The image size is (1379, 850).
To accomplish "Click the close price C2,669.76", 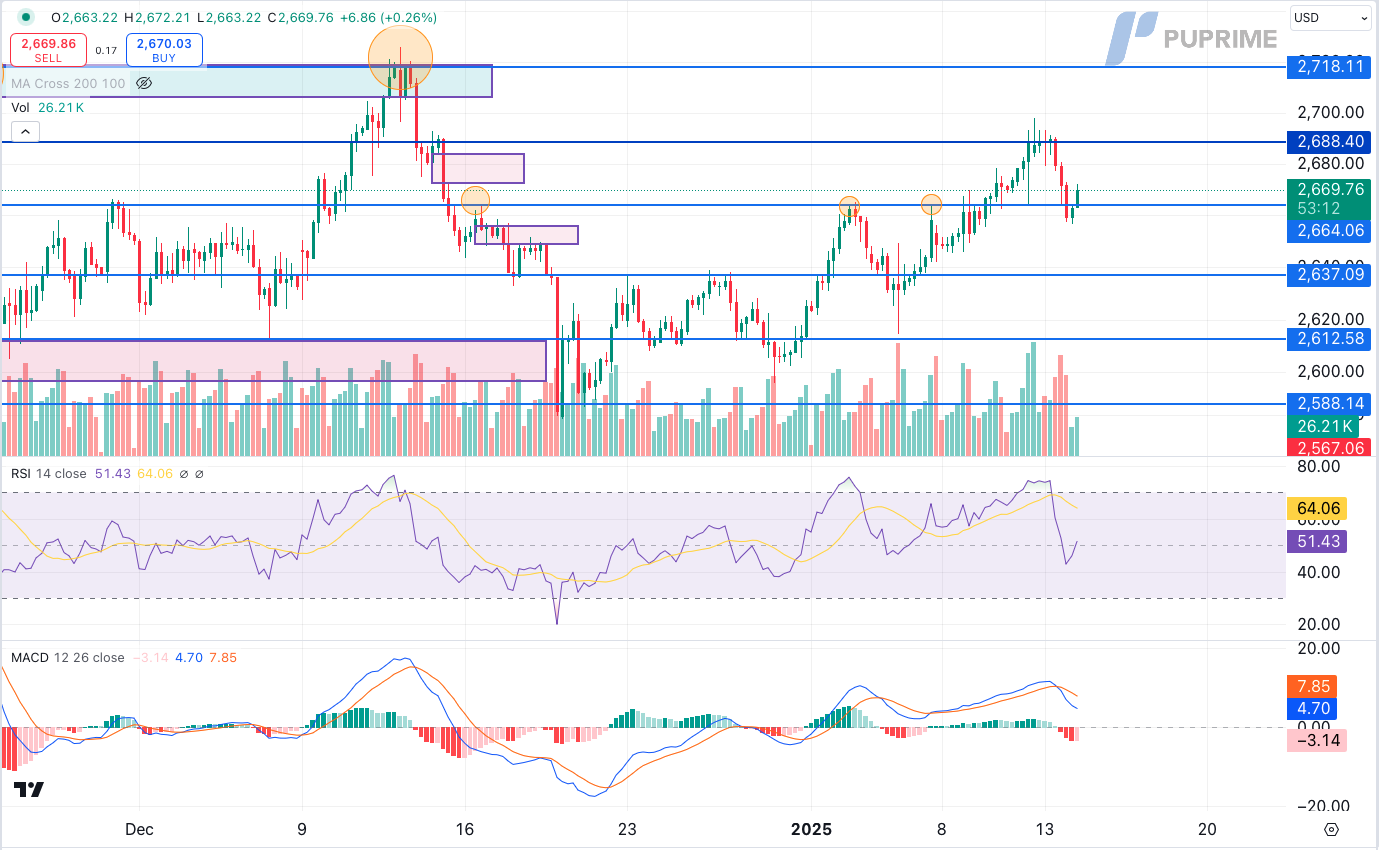I will pyautogui.click(x=299, y=17).
